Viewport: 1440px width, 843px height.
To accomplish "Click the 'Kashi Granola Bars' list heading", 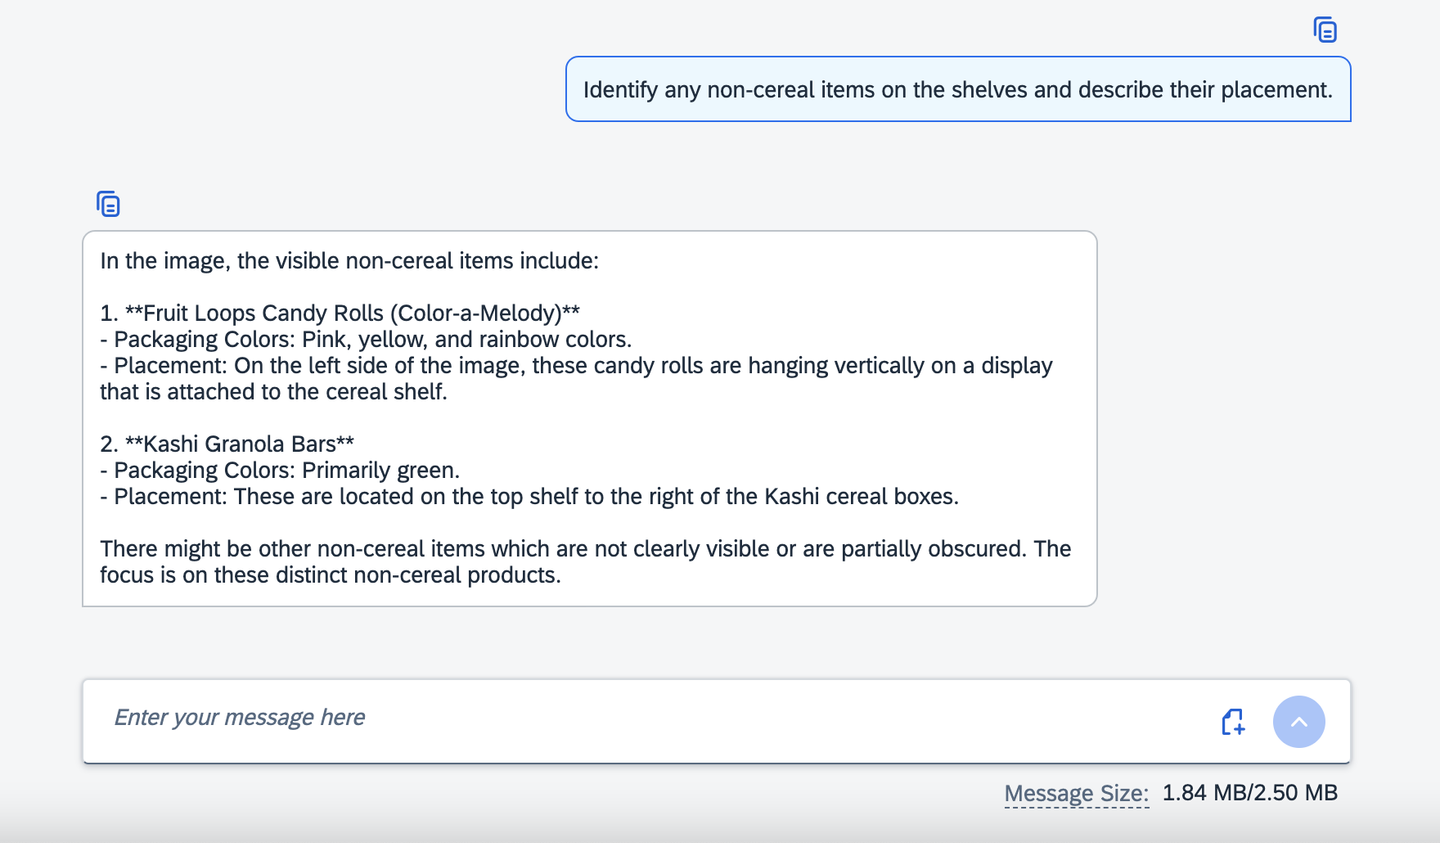I will tap(227, 443).
